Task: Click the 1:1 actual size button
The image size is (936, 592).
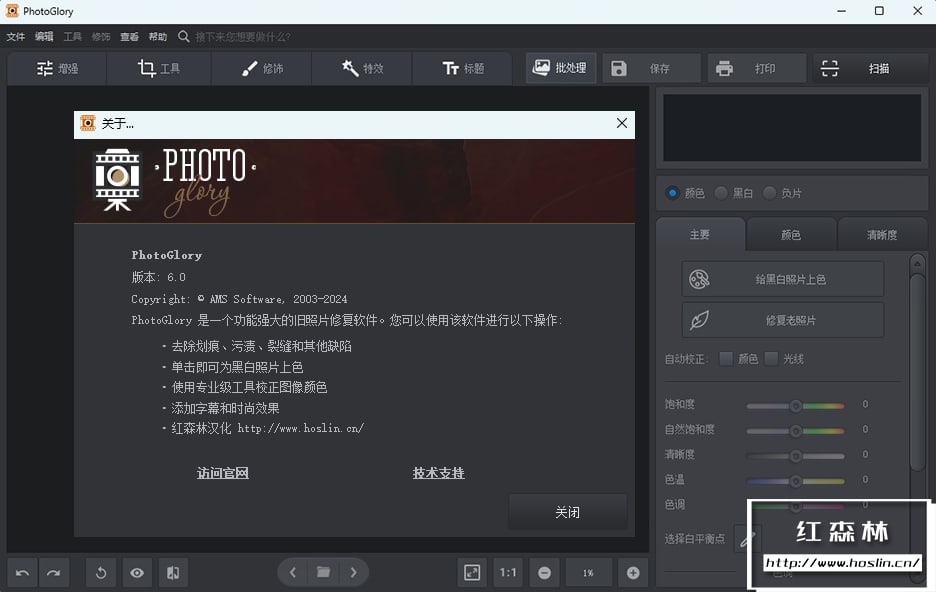Action: 508,573
